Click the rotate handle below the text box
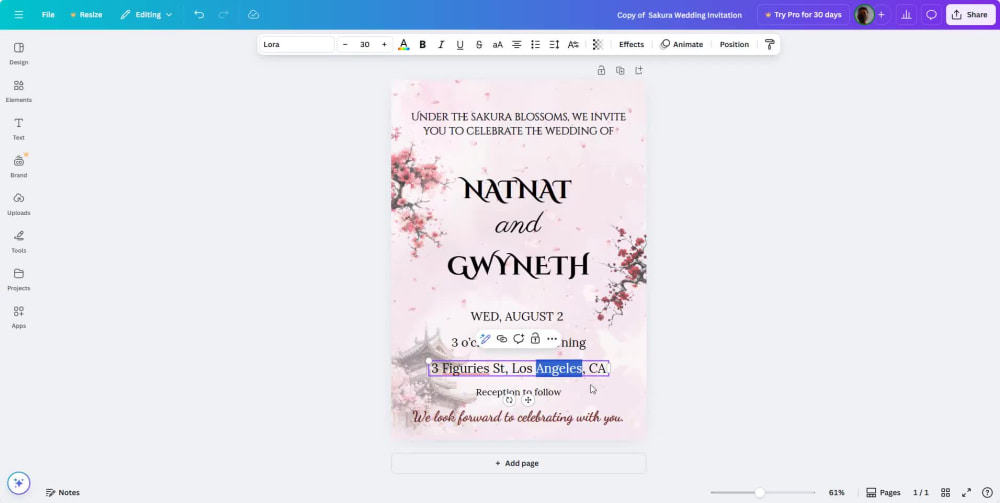Screen dimensions: 1000x503 (x=509, y=400)
